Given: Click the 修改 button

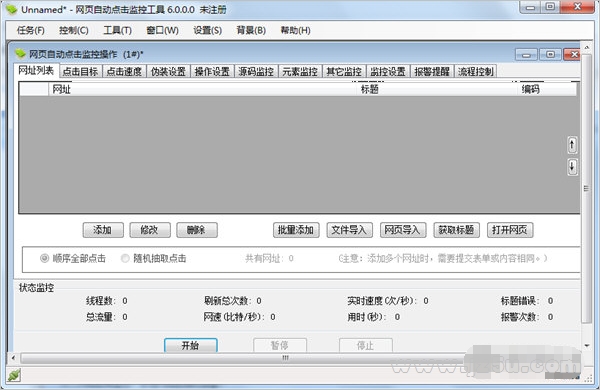Looking at the screenshot, I should pos(150,230).
